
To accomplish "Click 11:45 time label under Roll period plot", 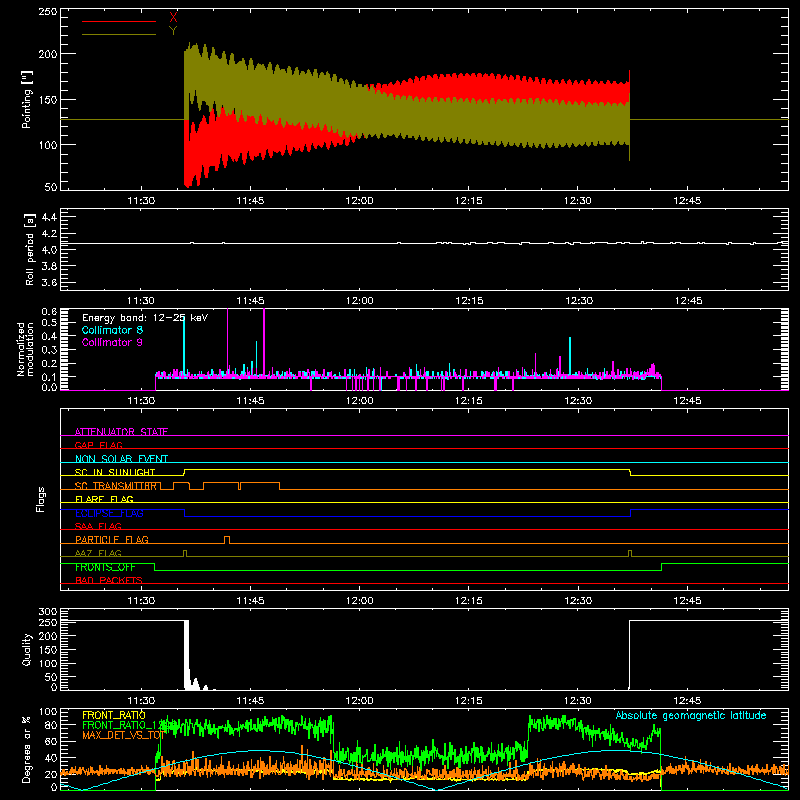I will [x=250, y=301].
